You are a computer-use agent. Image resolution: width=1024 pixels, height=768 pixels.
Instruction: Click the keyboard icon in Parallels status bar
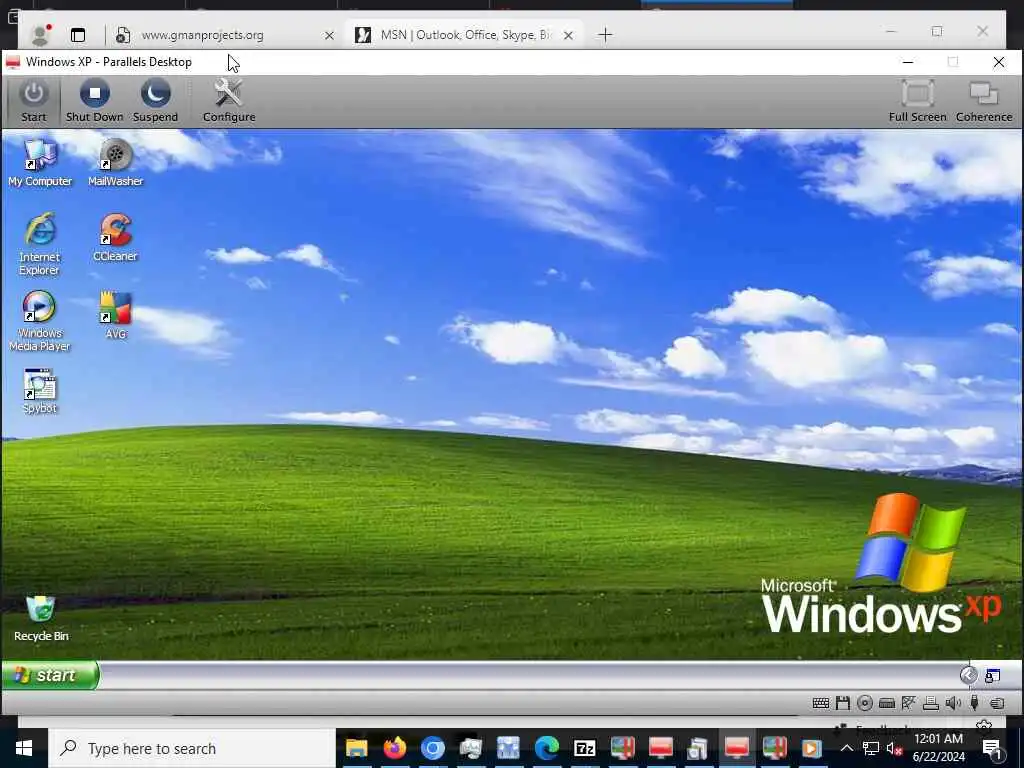point(821,703)
